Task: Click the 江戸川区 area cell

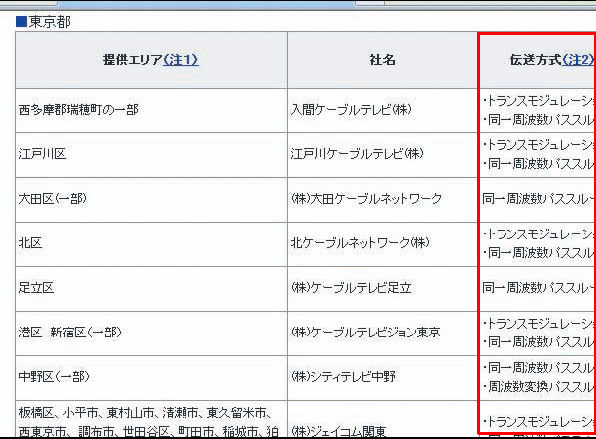Action: click(x=151, y=155)
